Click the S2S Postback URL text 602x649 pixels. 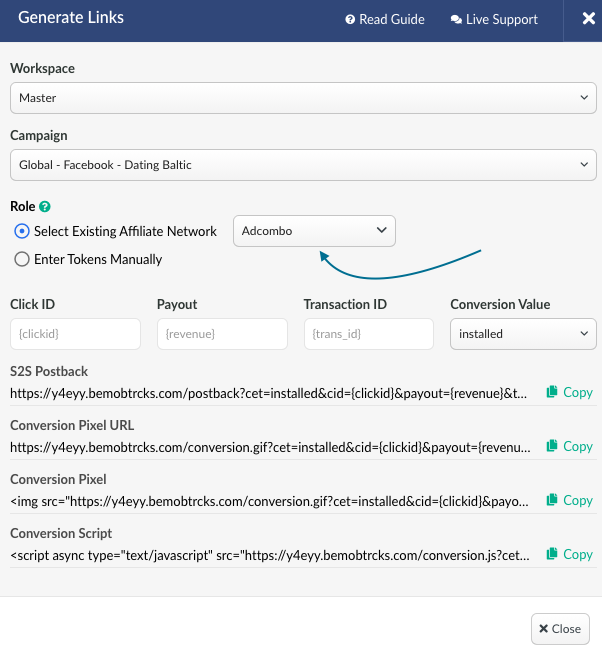268,393
